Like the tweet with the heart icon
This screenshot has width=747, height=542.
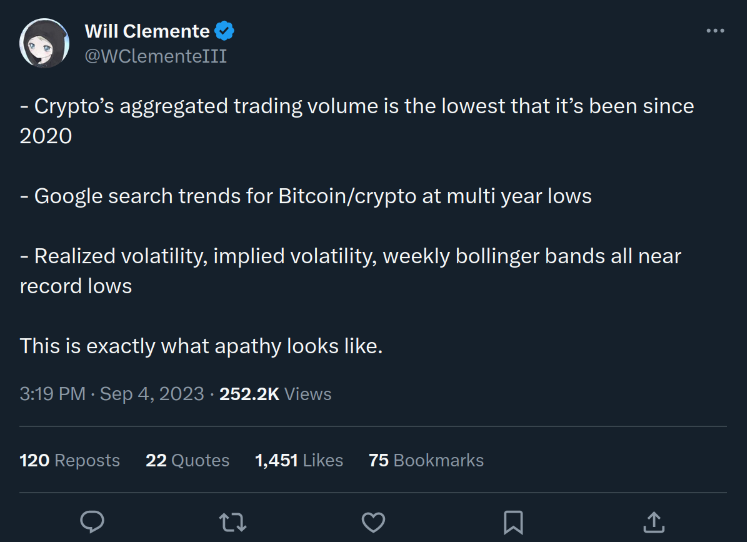click(373, 521)
